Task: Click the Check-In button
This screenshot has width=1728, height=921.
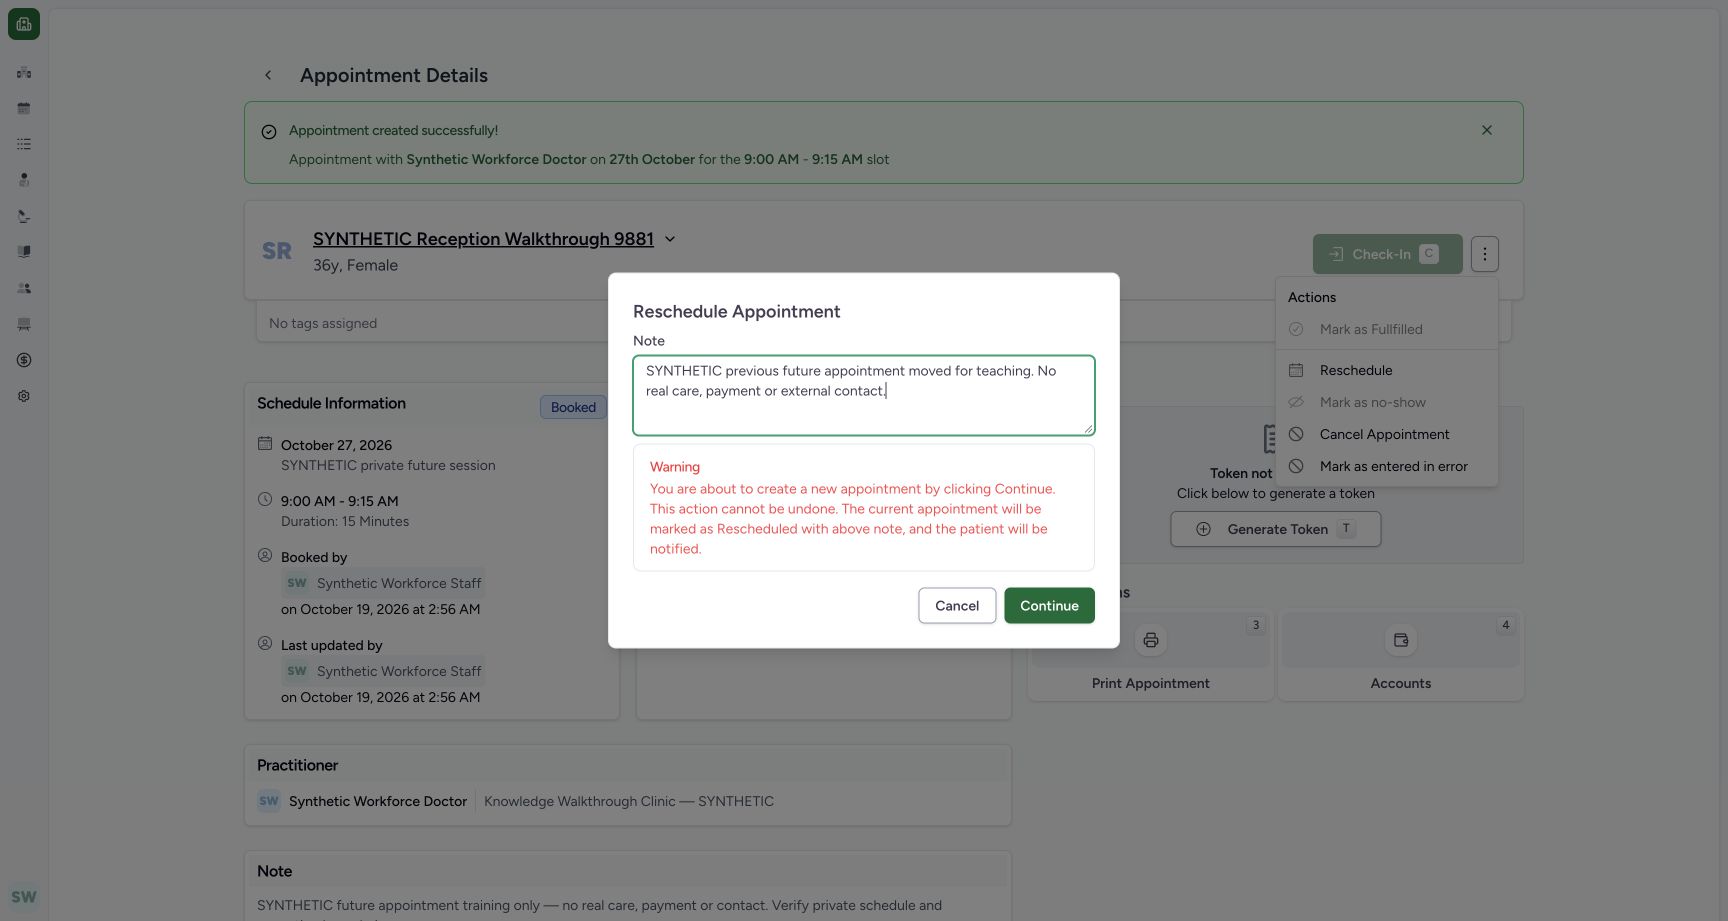Action: click(x=1387, y=254)
